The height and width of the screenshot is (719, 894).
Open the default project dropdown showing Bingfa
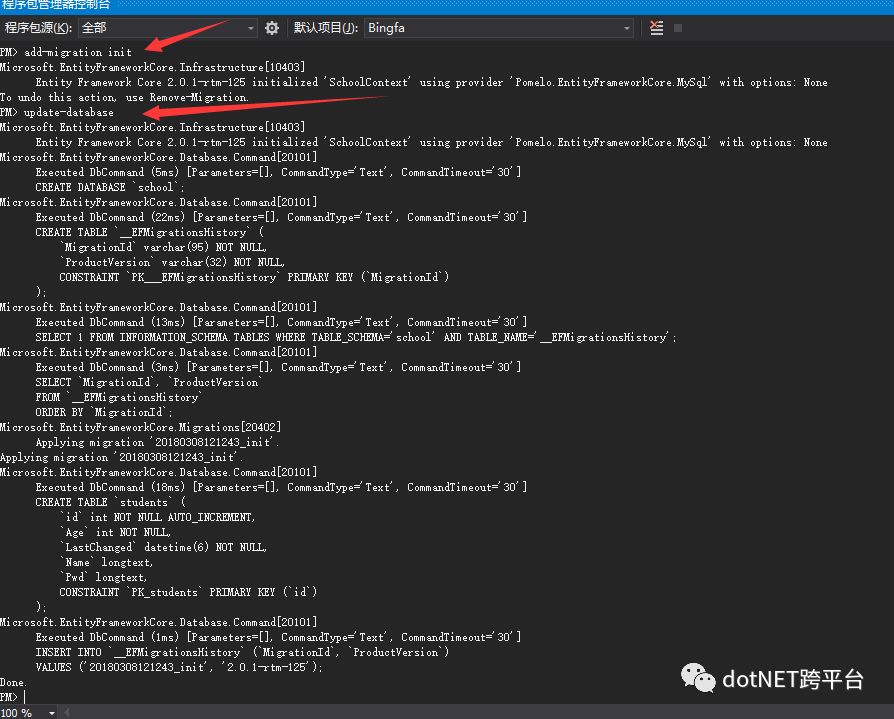click(499, 28)
